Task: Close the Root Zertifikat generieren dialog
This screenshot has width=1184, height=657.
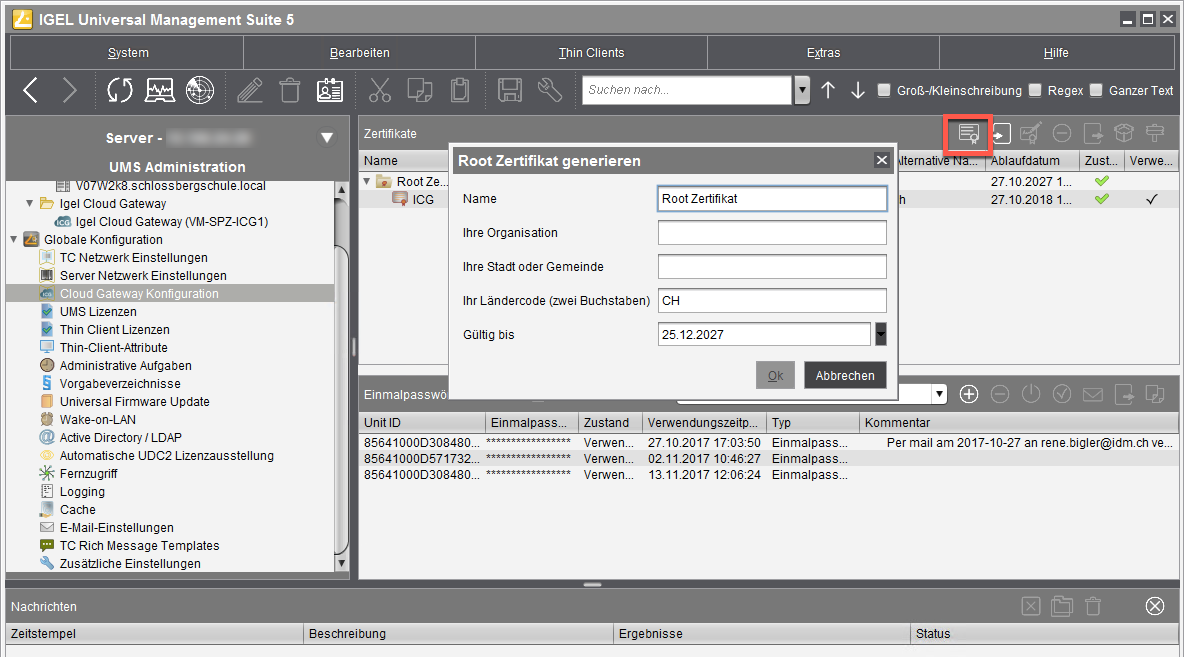Action: (881, 160)
